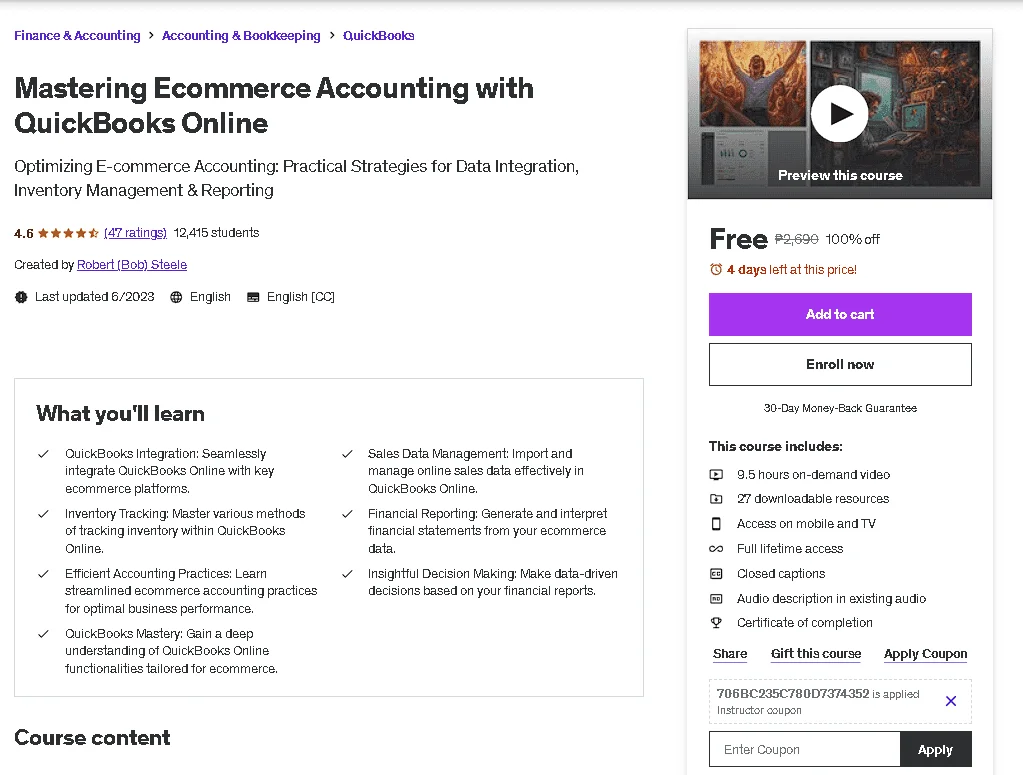Screen dimensions: 1023x775
Task: Remove the applied instructor coupon
Action: pos(951,701)
